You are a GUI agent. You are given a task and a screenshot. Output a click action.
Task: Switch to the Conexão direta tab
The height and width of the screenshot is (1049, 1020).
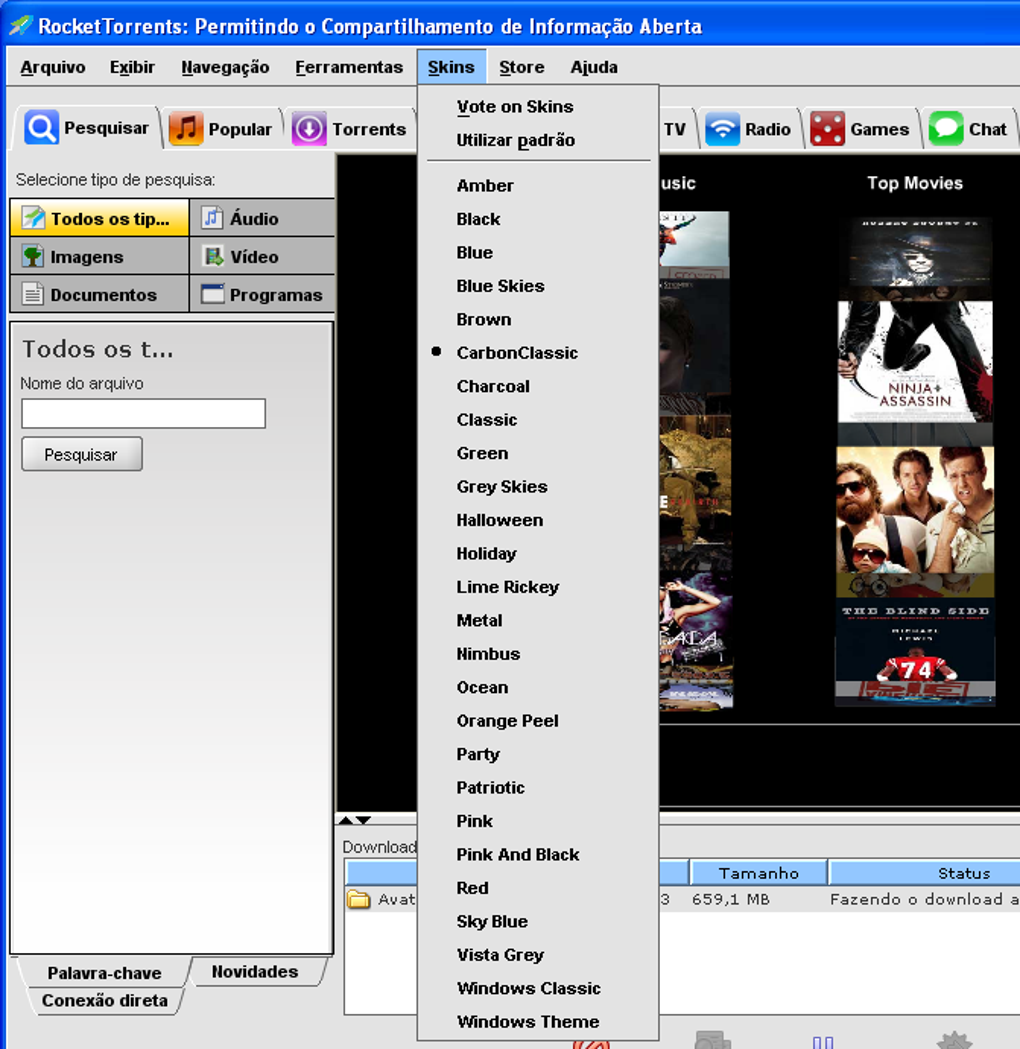pyautogui.click(x=104, y=1000)
